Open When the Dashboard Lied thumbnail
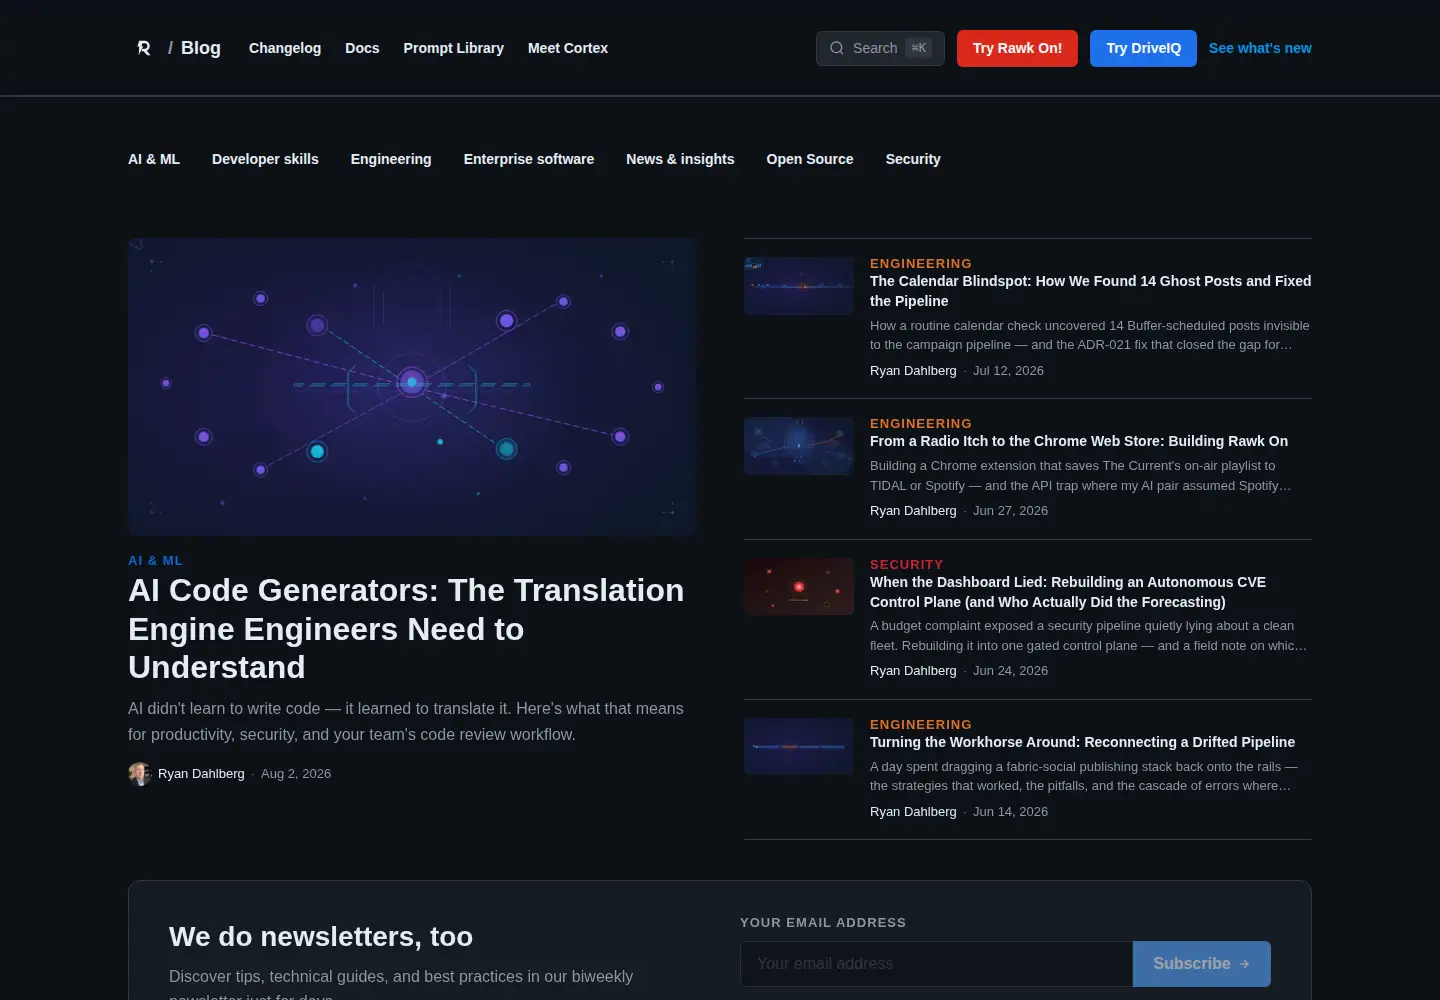This screenshot has height=1000, width=1440. [799, 586]
